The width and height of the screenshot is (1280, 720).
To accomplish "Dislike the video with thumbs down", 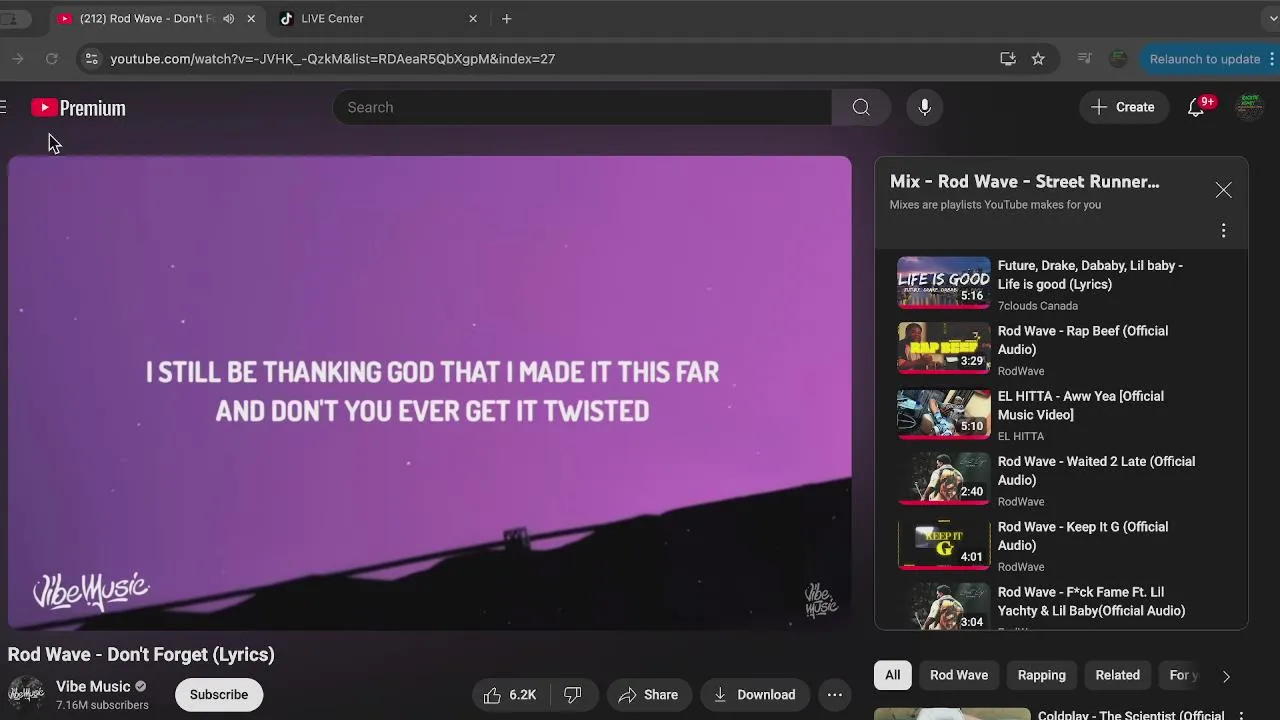I will pos(573,695).
